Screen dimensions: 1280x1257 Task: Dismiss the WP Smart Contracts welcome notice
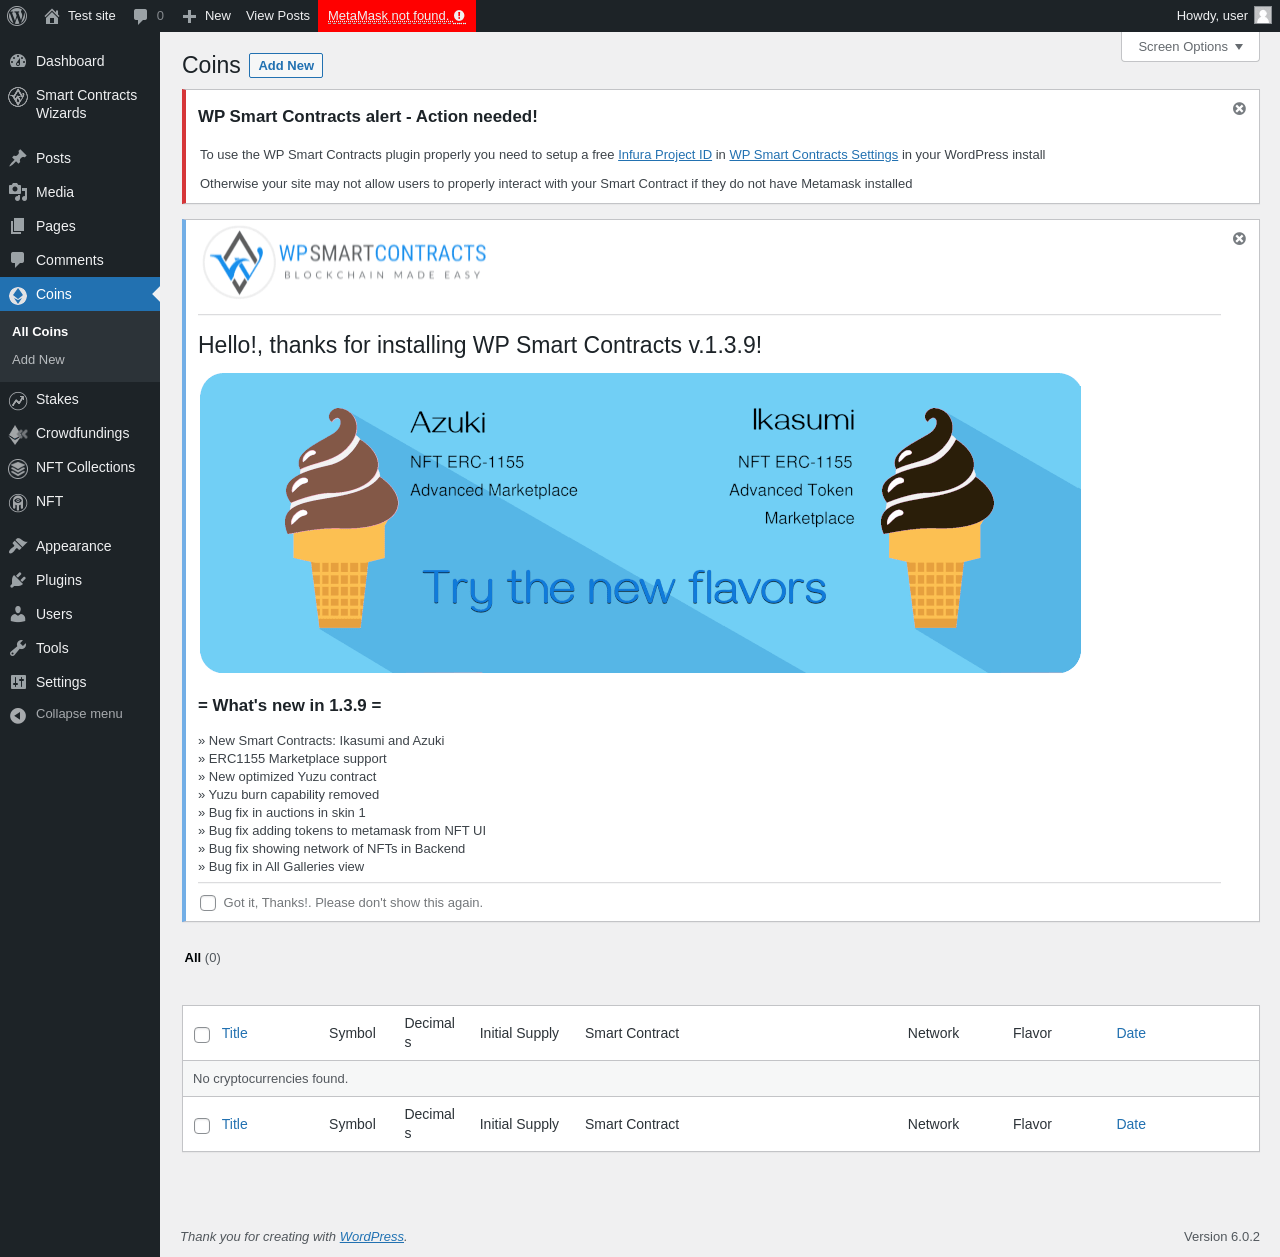click(1239, 238)
